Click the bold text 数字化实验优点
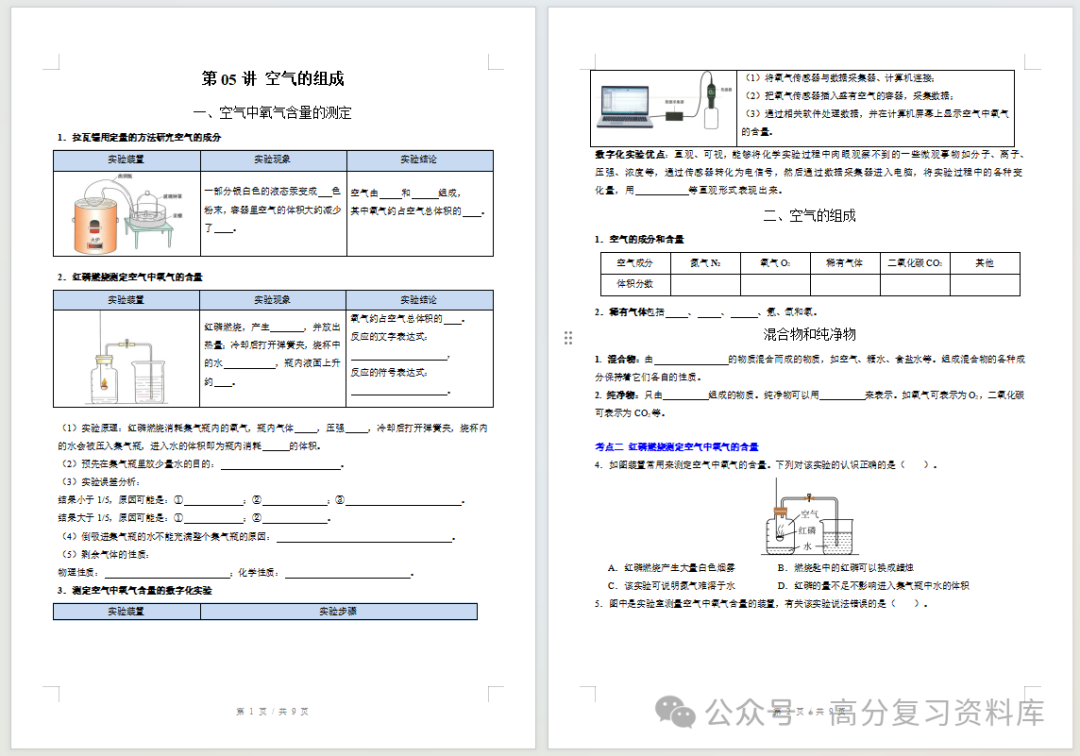Screen dimensions: 1080x756 click(x=630, y=154)
